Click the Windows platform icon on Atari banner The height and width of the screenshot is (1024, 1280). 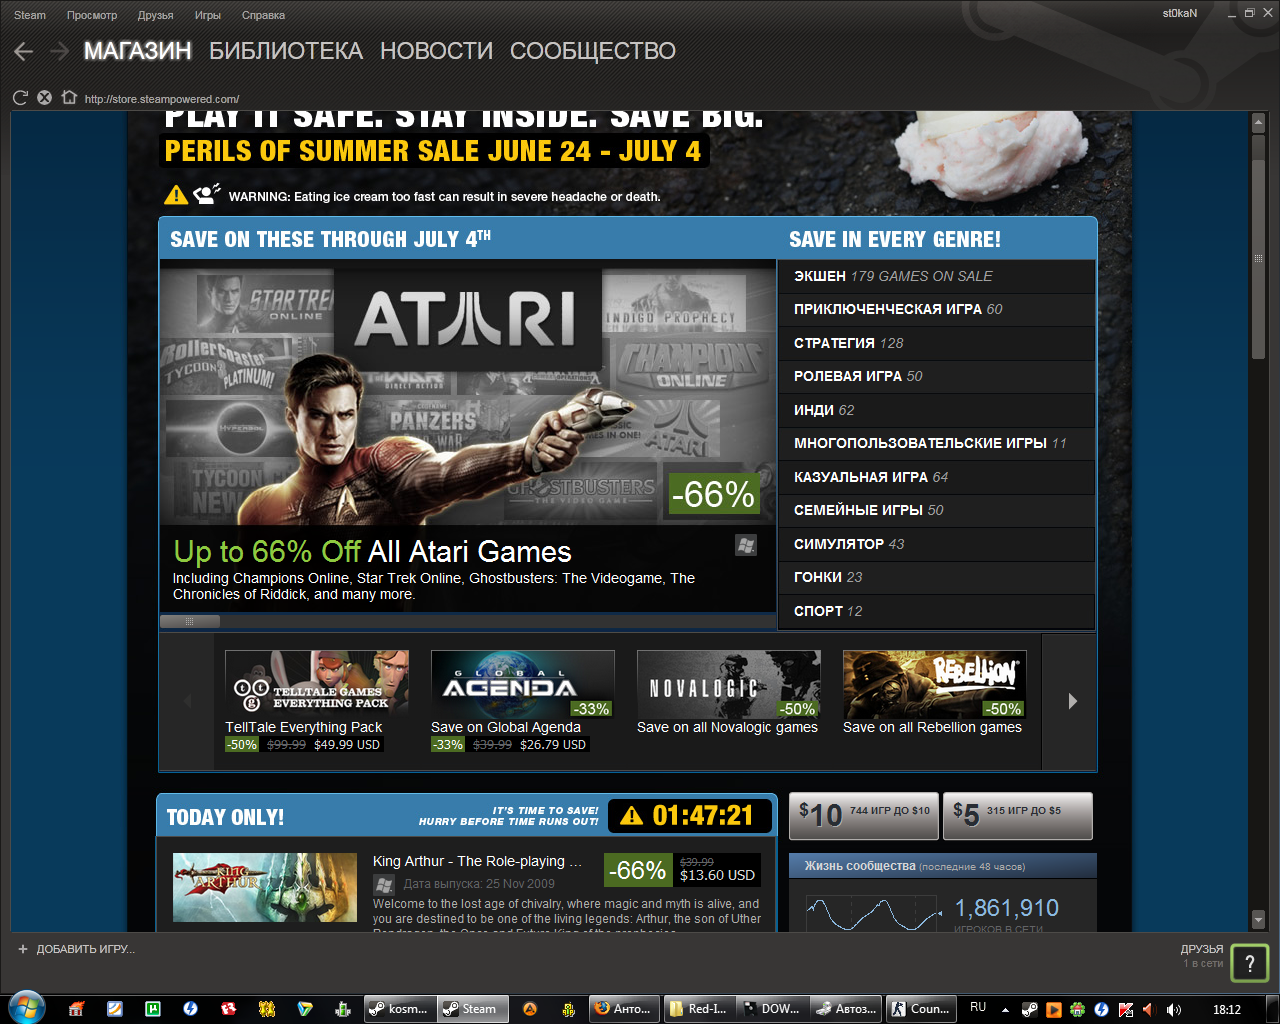coord(746,545)
